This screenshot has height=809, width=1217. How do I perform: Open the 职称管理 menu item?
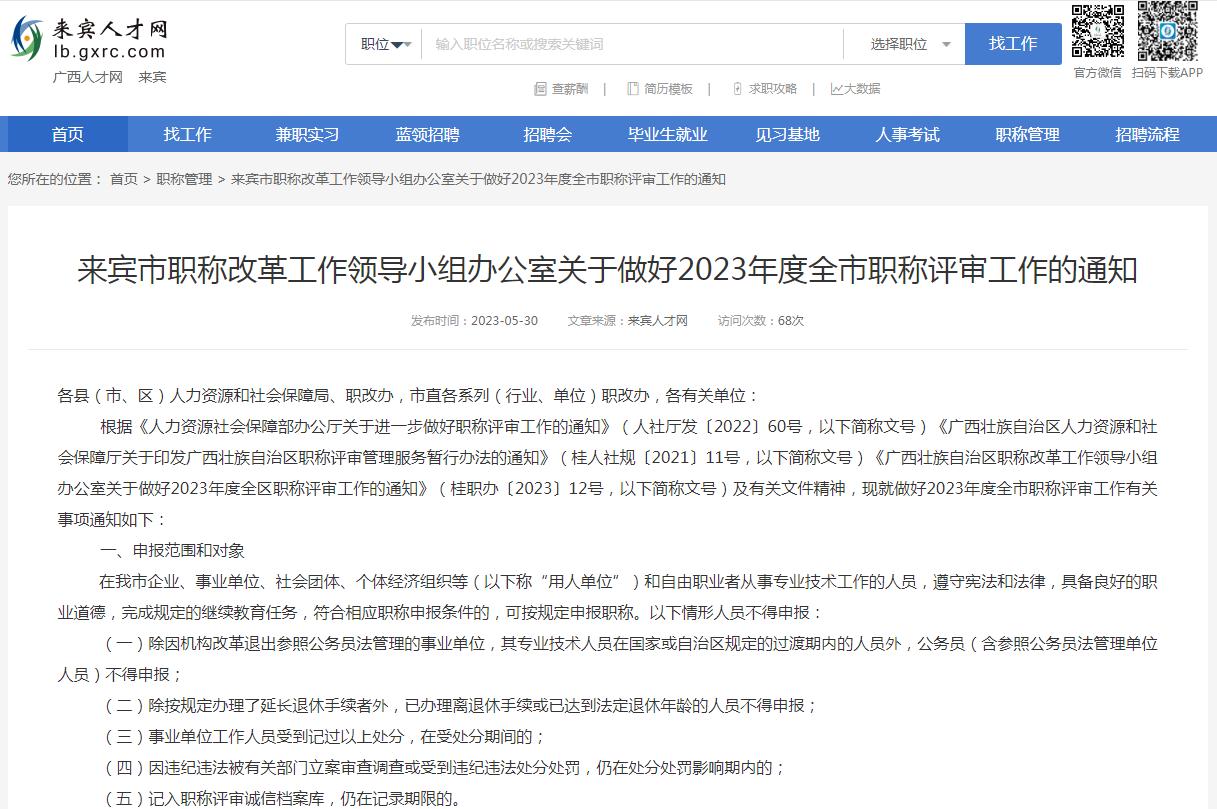(1026, 134)
